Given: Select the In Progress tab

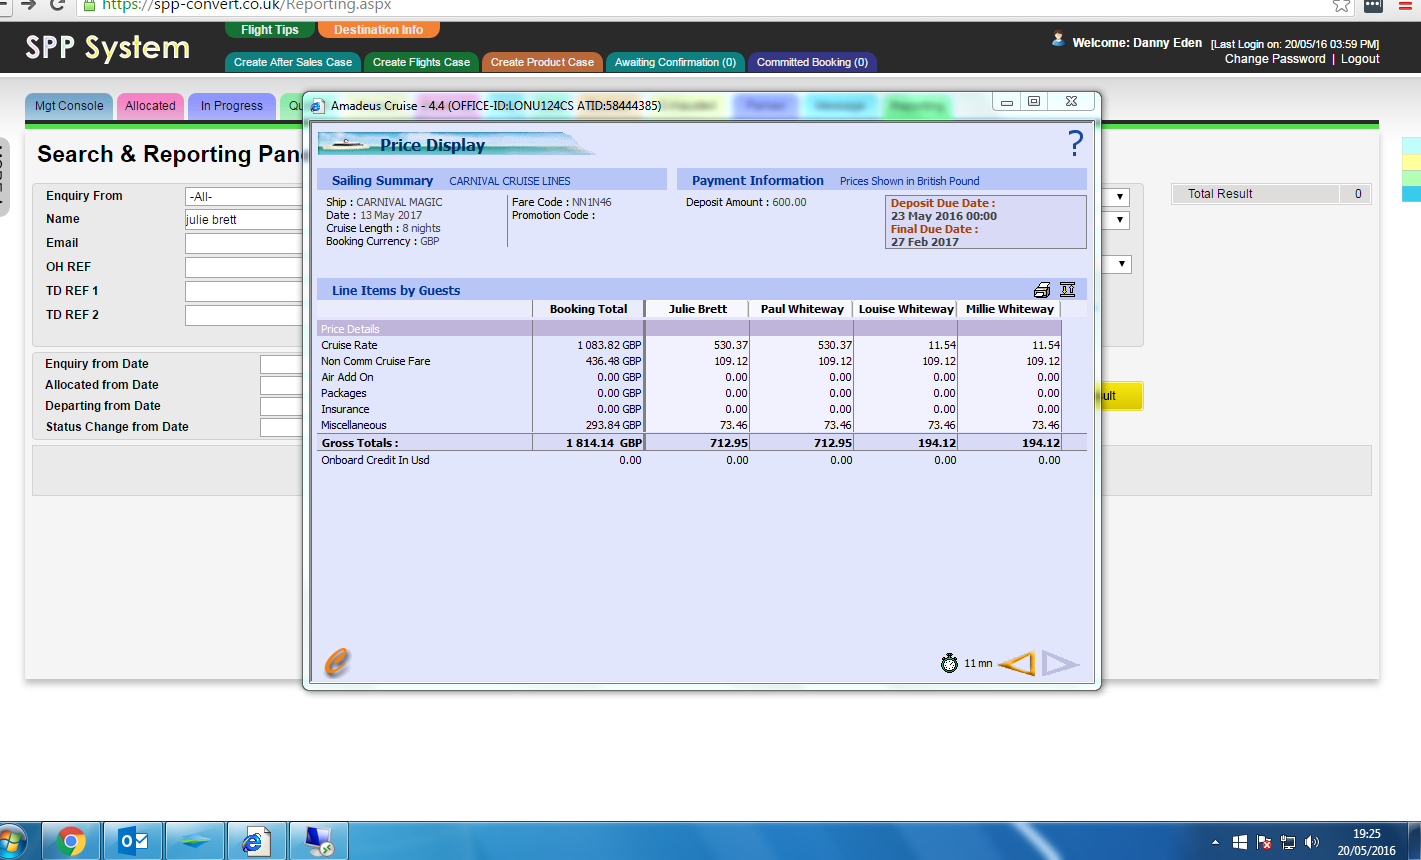Looking at the screenshot, I should click(231, 106).
